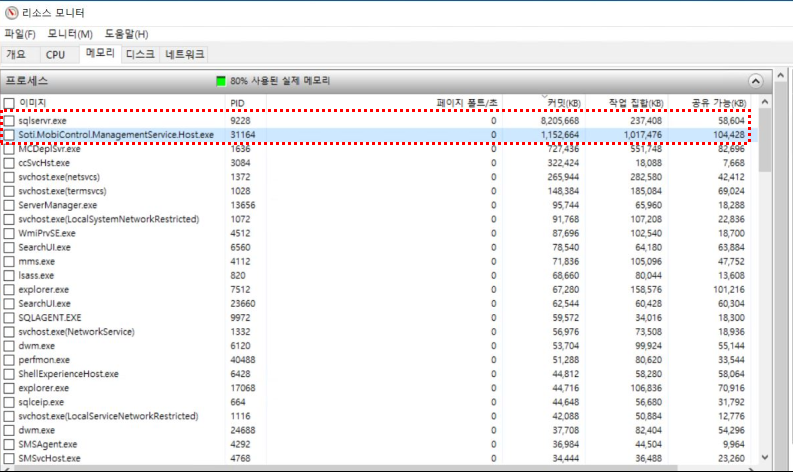
Task: Switch to the CPU tab
Action: (56, 54)
